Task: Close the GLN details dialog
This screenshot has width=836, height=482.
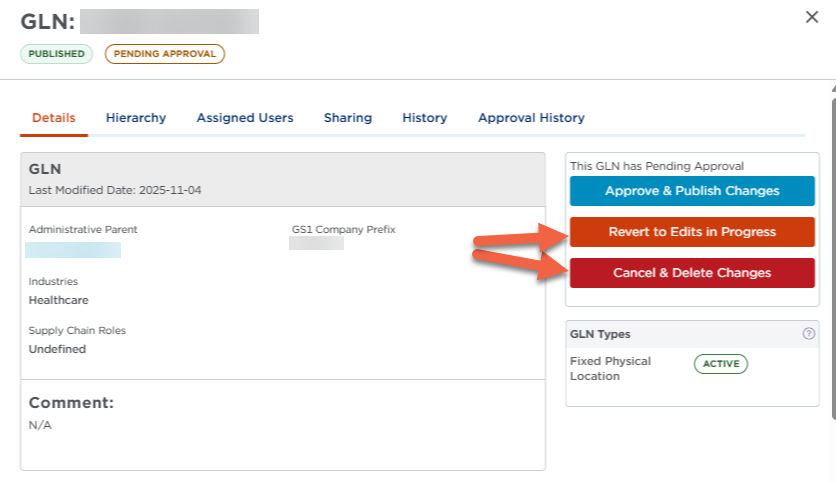Action: point(812,17)
